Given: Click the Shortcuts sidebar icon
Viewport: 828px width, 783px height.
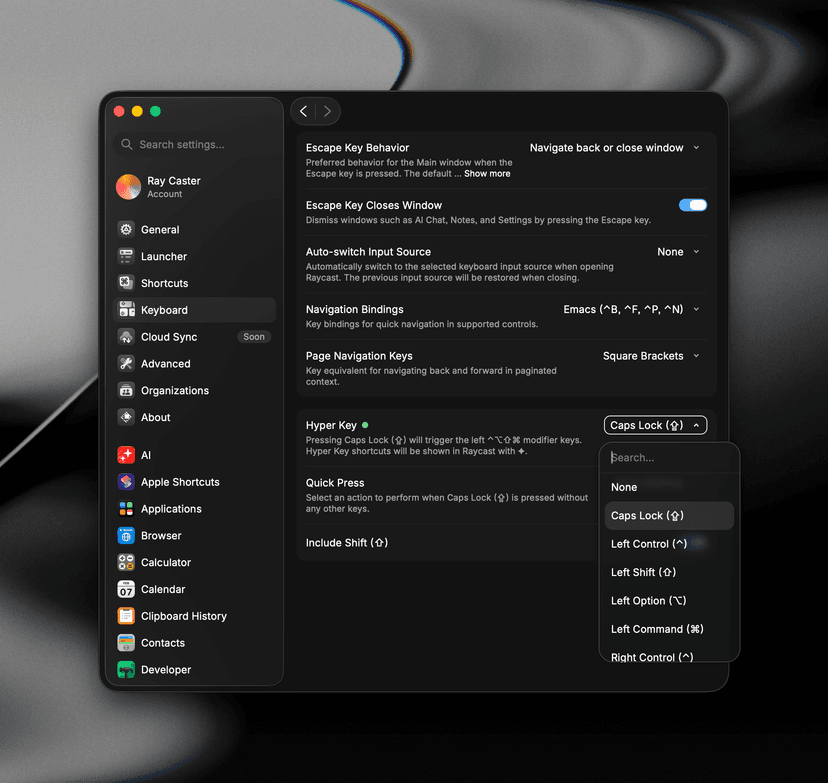Looking at the screenshot, I should [x=126, y=283].
